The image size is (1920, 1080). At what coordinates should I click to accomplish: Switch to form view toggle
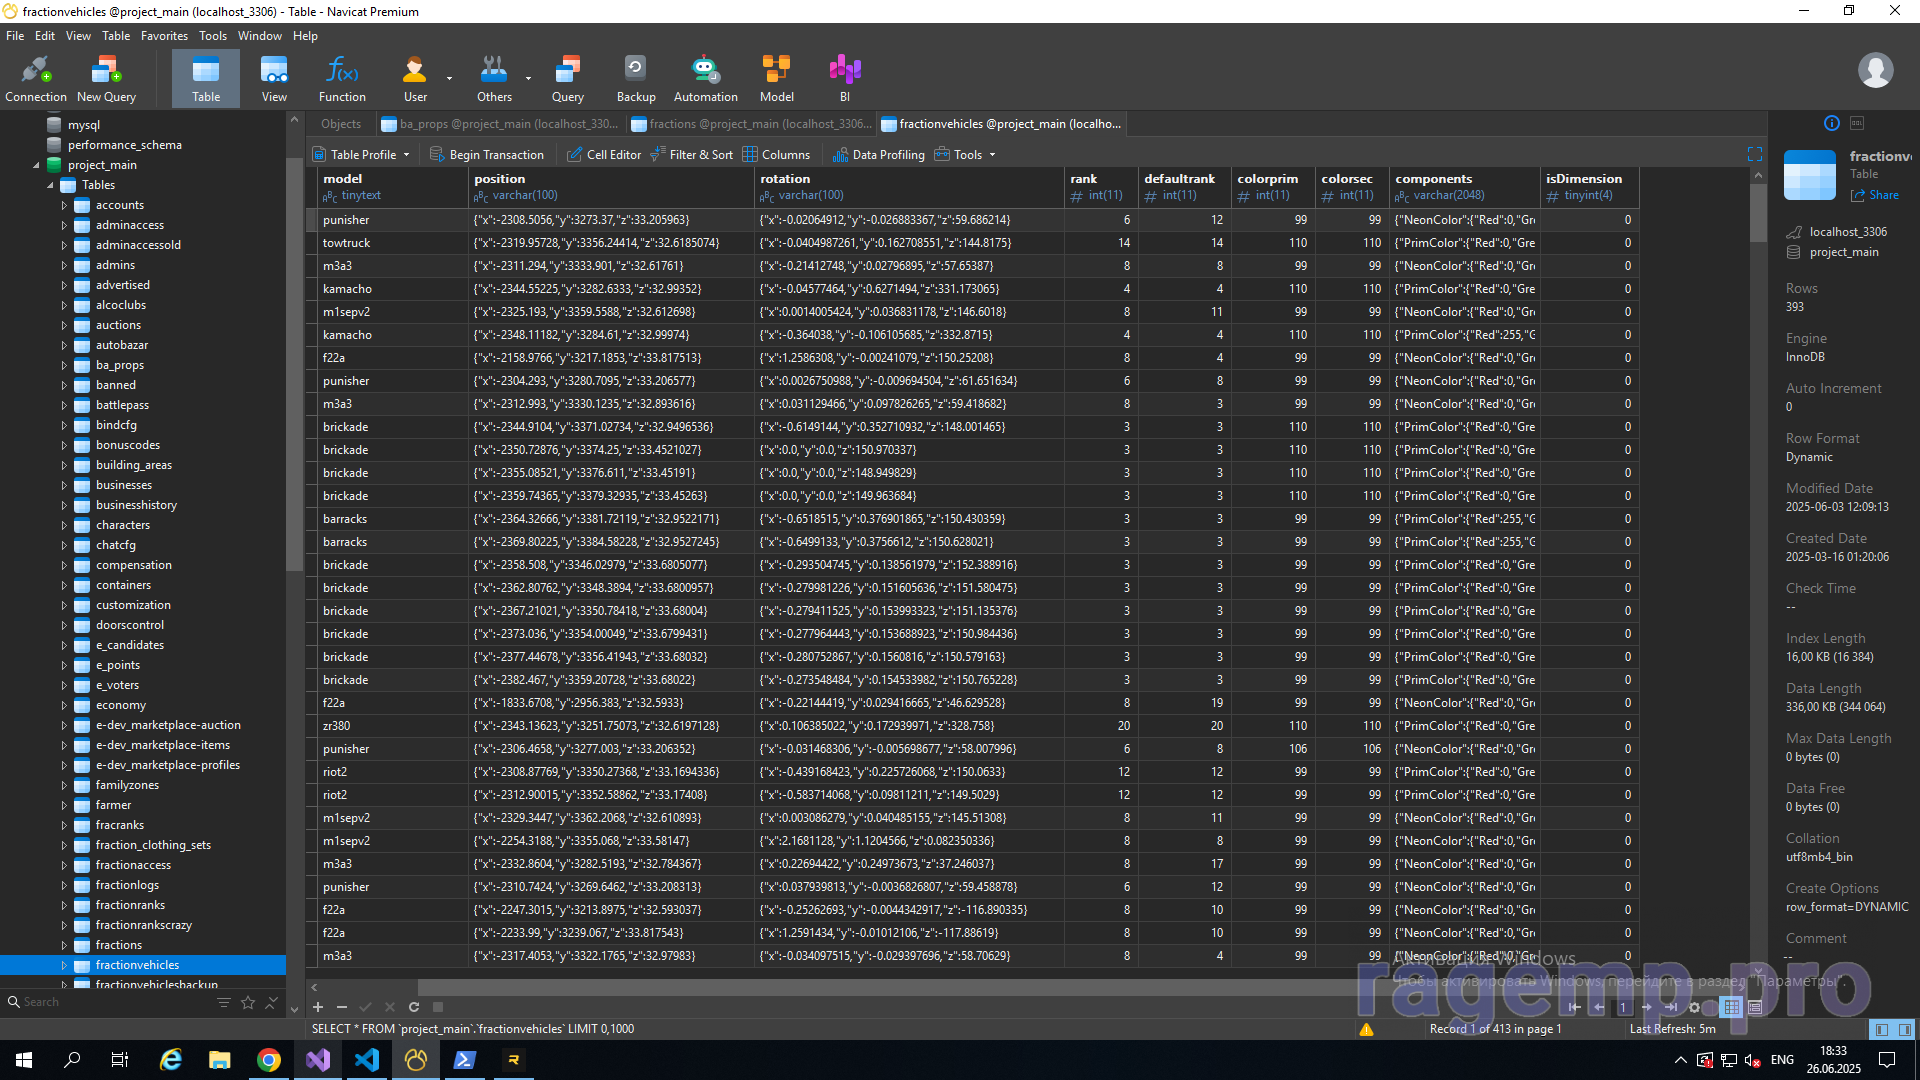[x=1755, y=1007]
